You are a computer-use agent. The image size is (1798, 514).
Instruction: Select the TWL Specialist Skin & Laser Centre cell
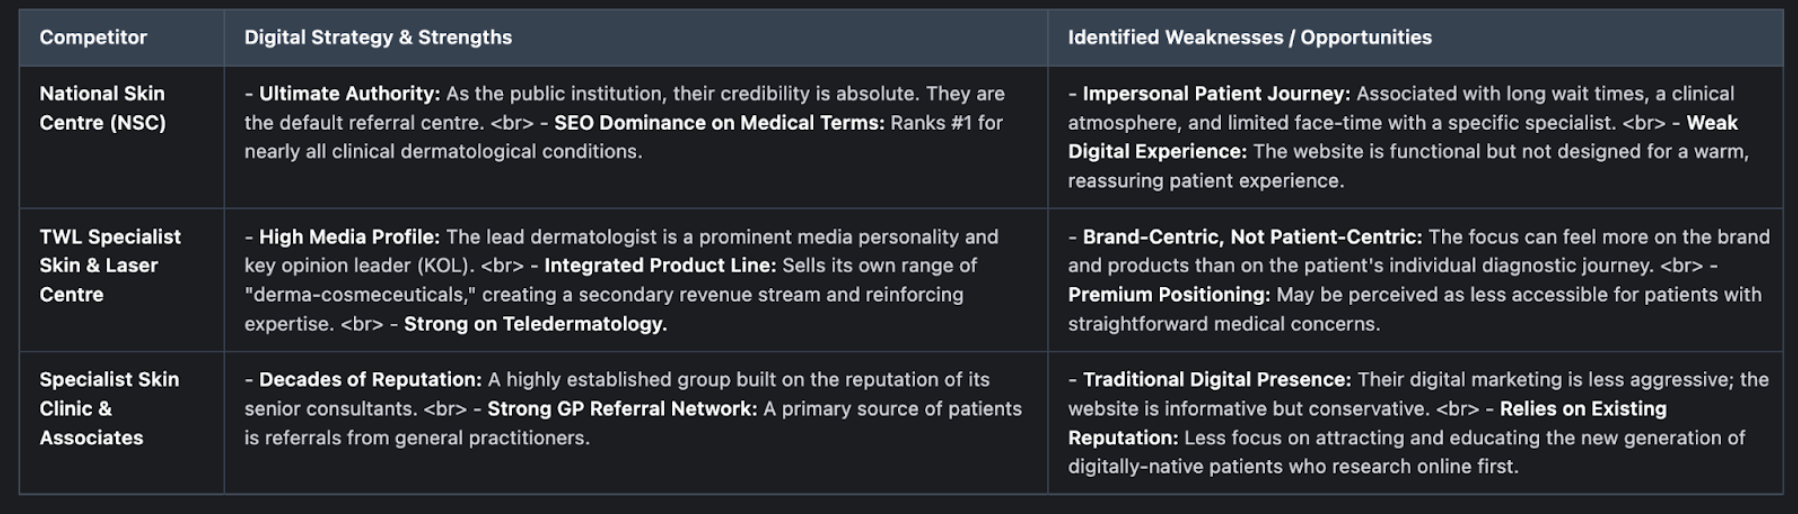click(110, 265)
